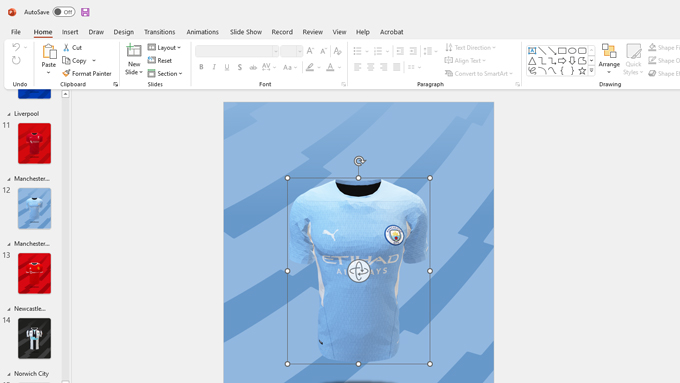Screen dimensions: 680x383
Task: Select Align Right
Action: pos(383,67)
